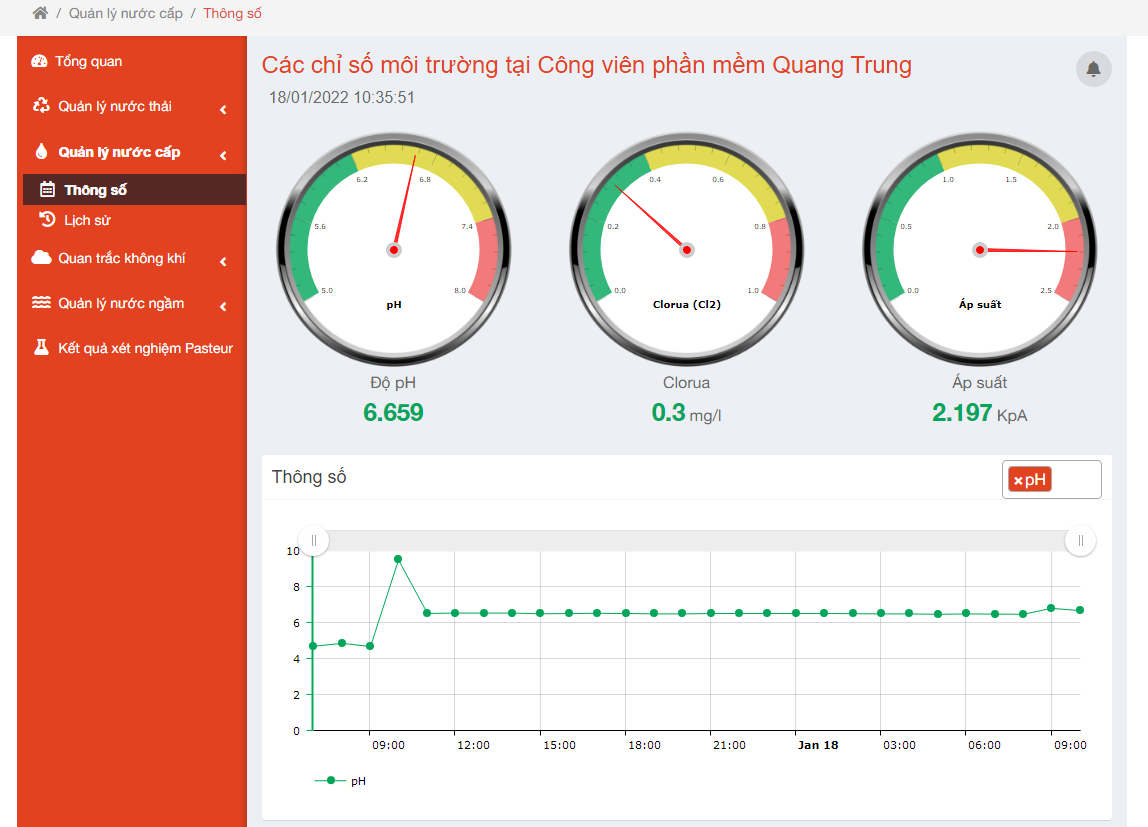
Task: Select Thông số in the sidebar
Action: point(135,190)
